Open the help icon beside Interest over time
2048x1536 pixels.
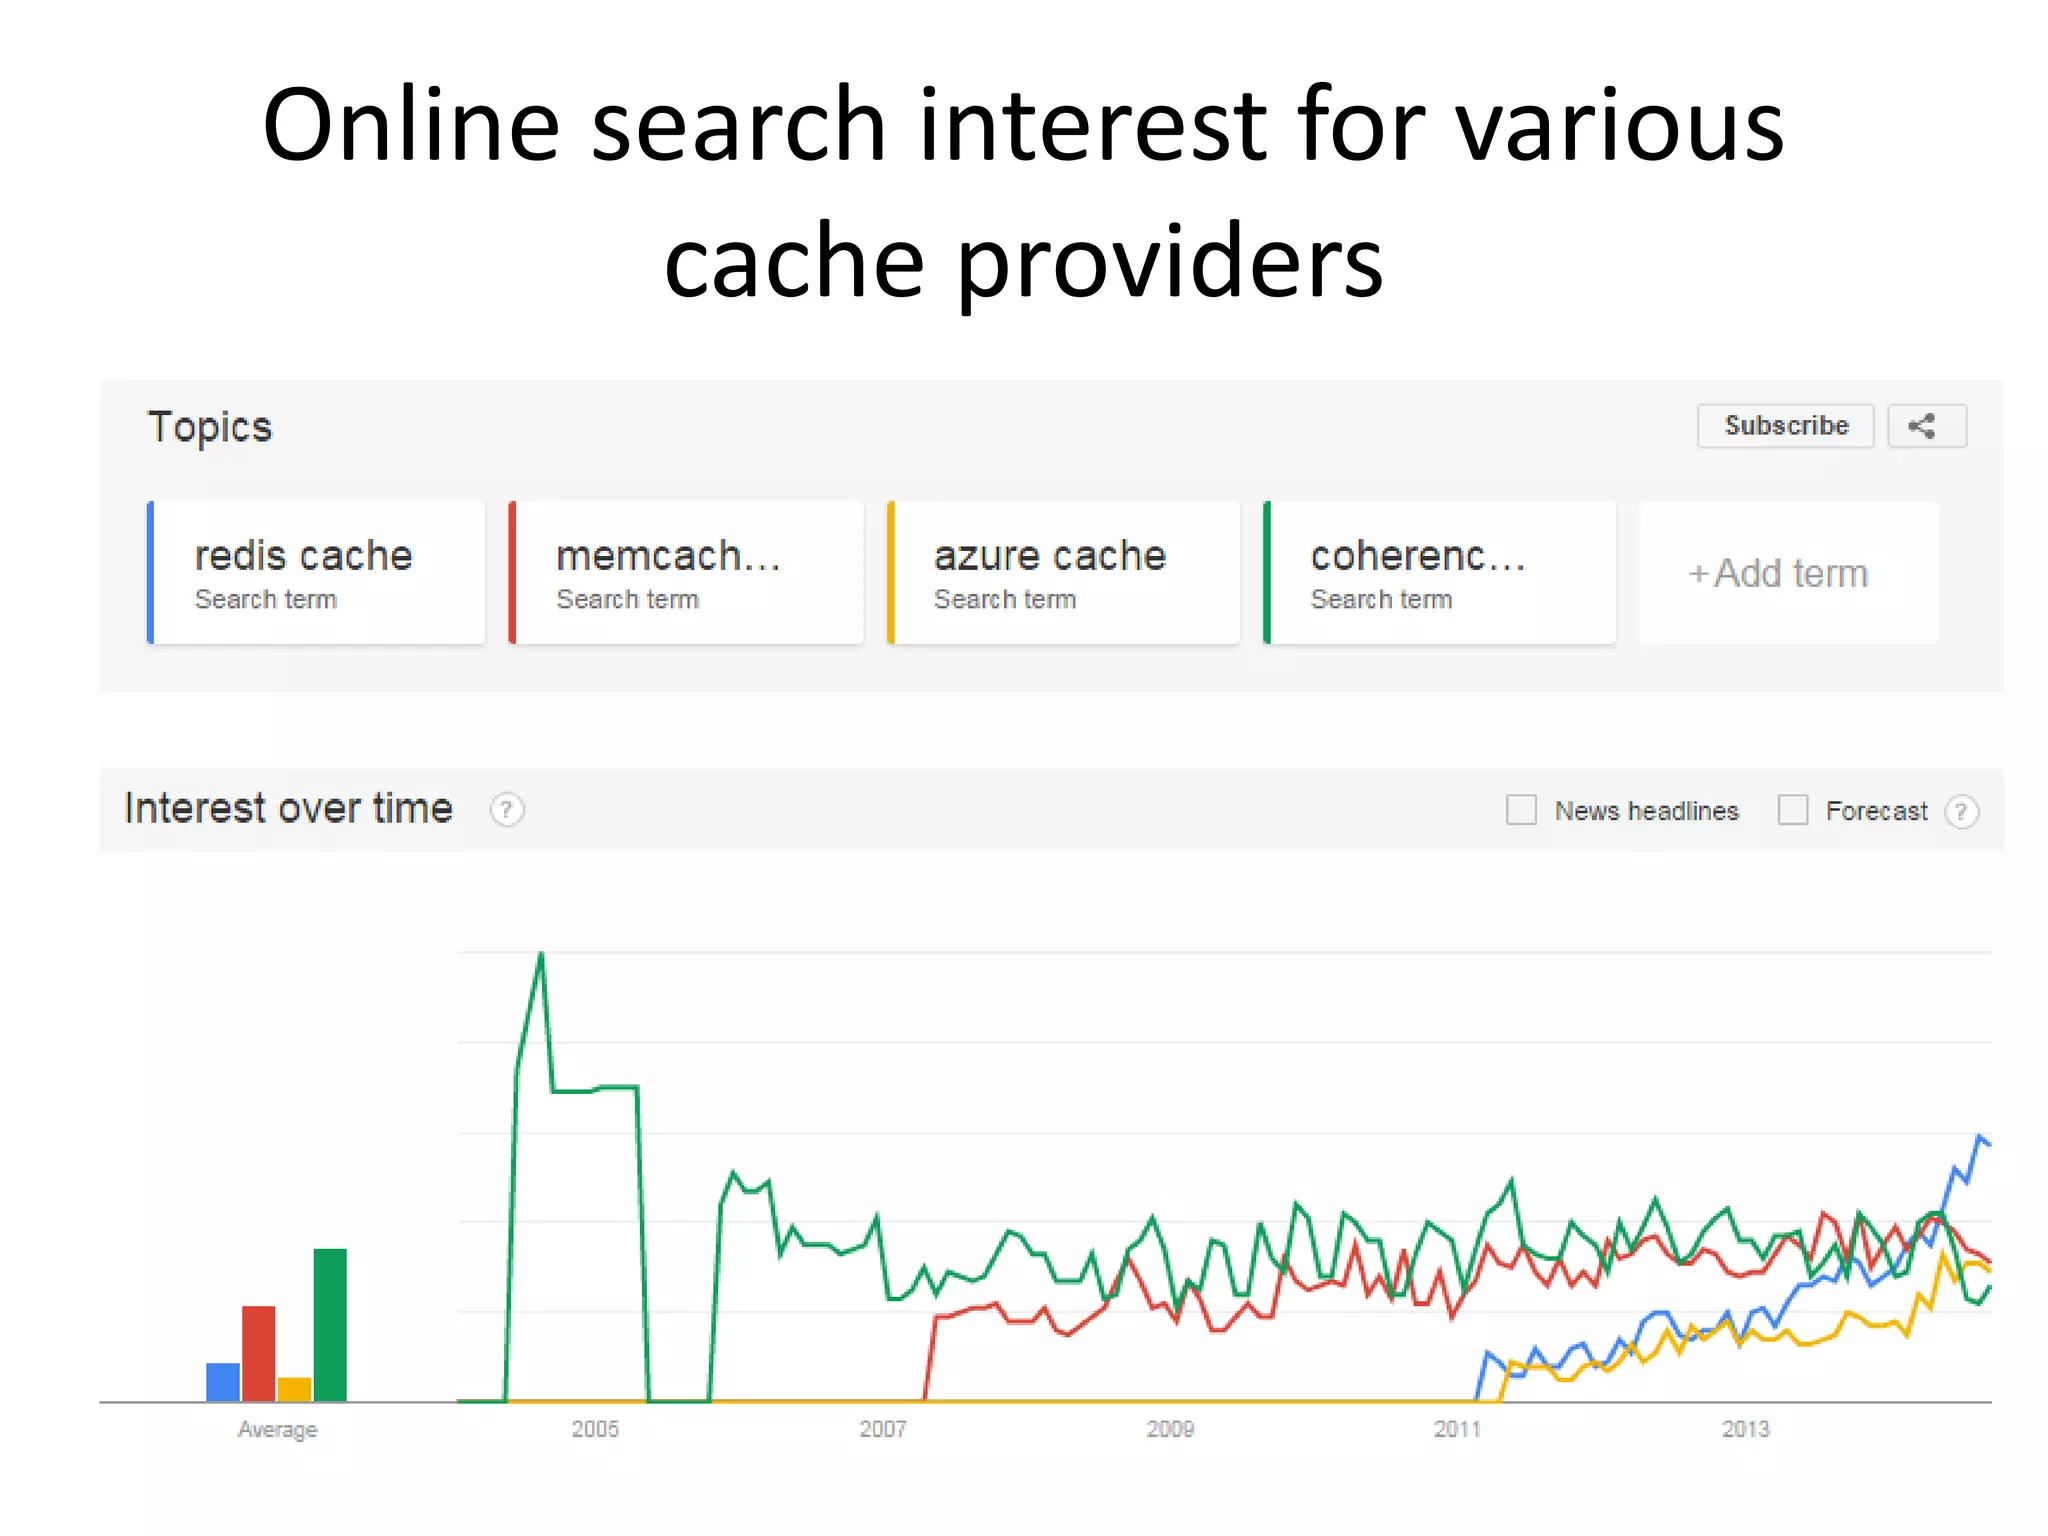pos(506,809)
